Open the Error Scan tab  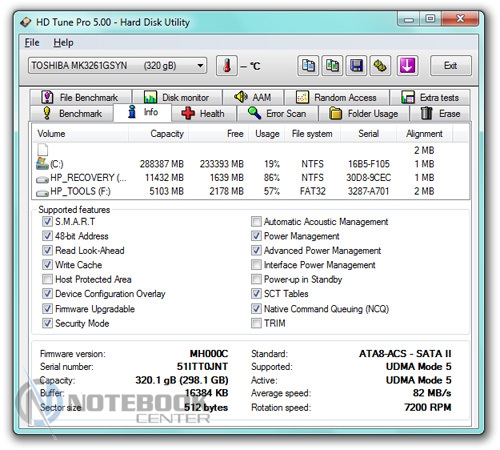click(277, 113)
